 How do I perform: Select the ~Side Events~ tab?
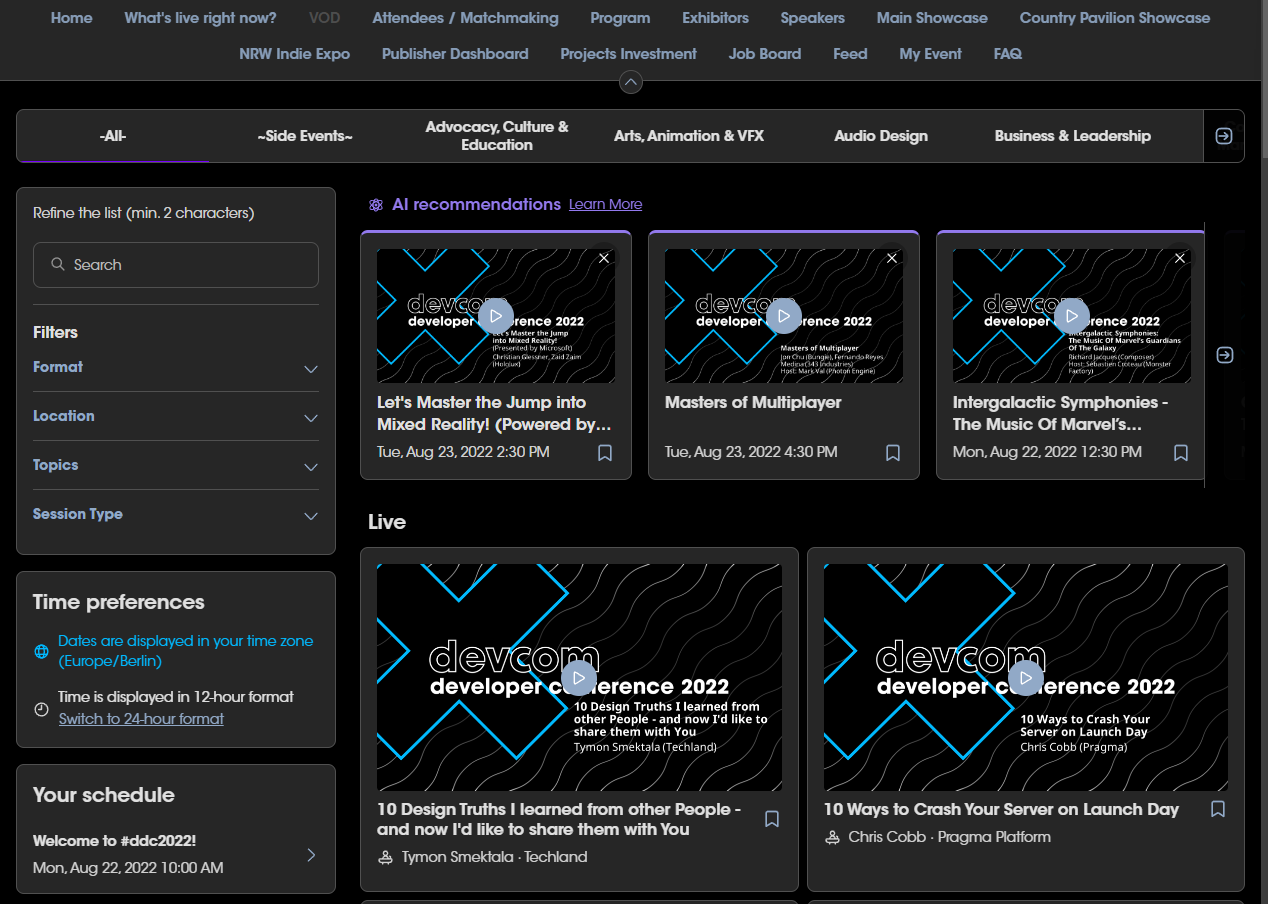pyautogui.click(x=305, y=136)
